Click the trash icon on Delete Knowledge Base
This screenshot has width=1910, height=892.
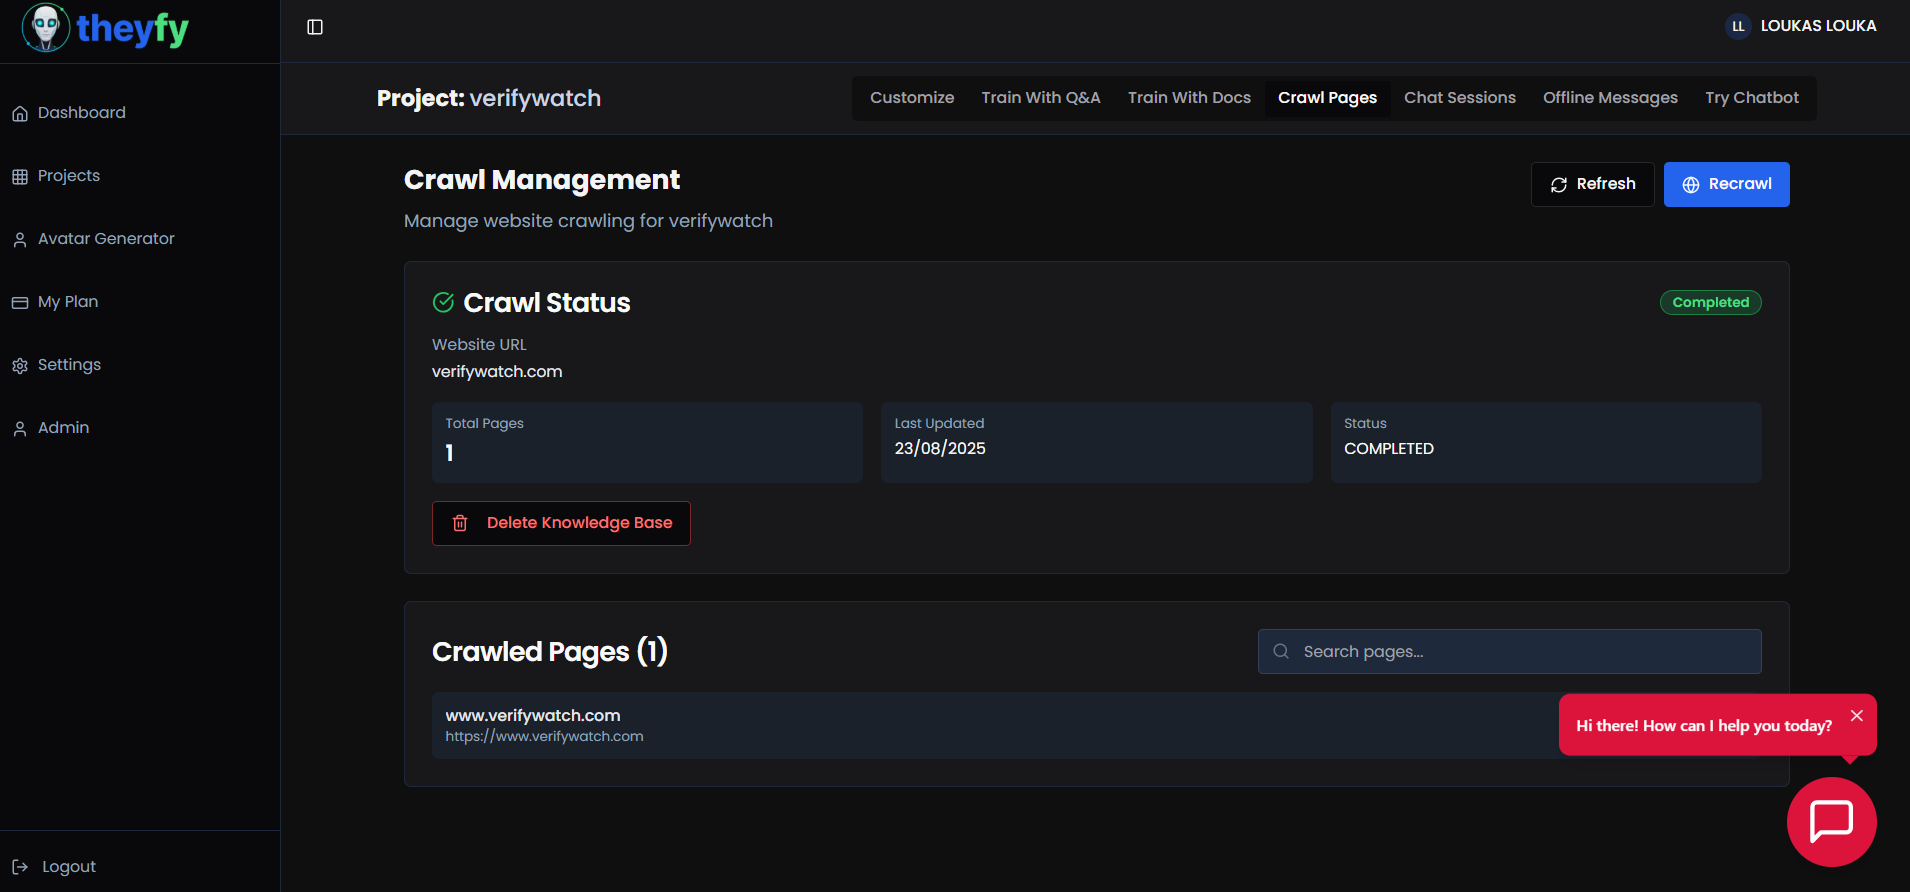tap(460, 523)
